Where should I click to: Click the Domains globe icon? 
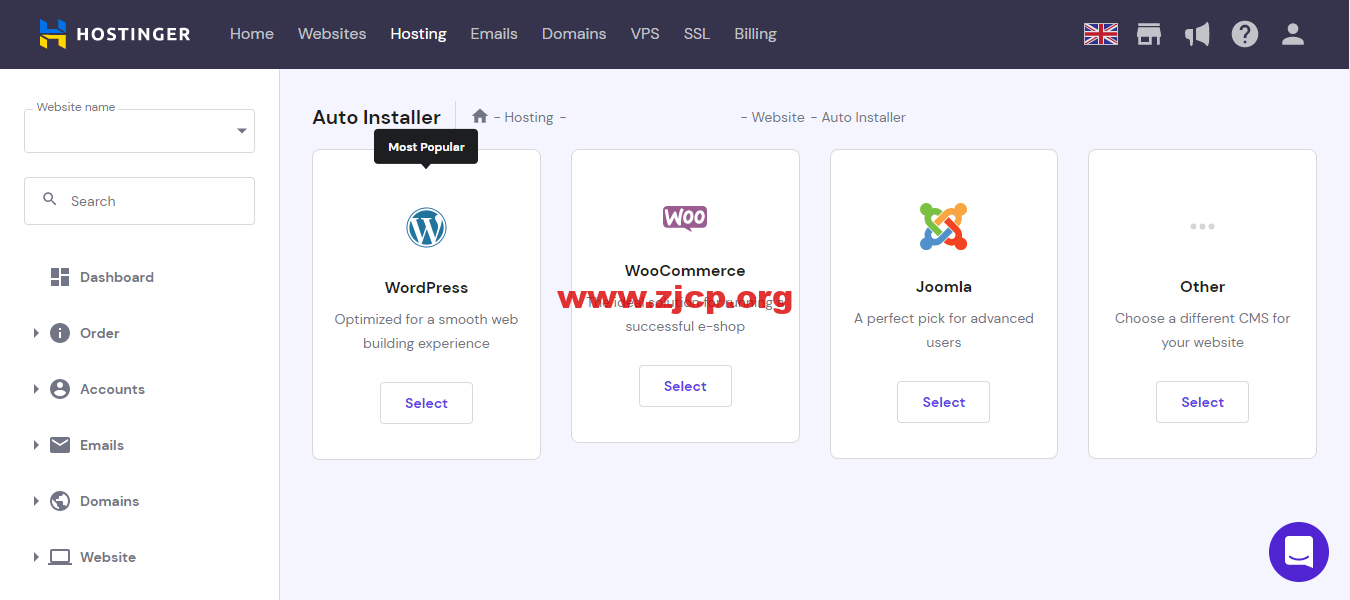(x=60, y=501)
